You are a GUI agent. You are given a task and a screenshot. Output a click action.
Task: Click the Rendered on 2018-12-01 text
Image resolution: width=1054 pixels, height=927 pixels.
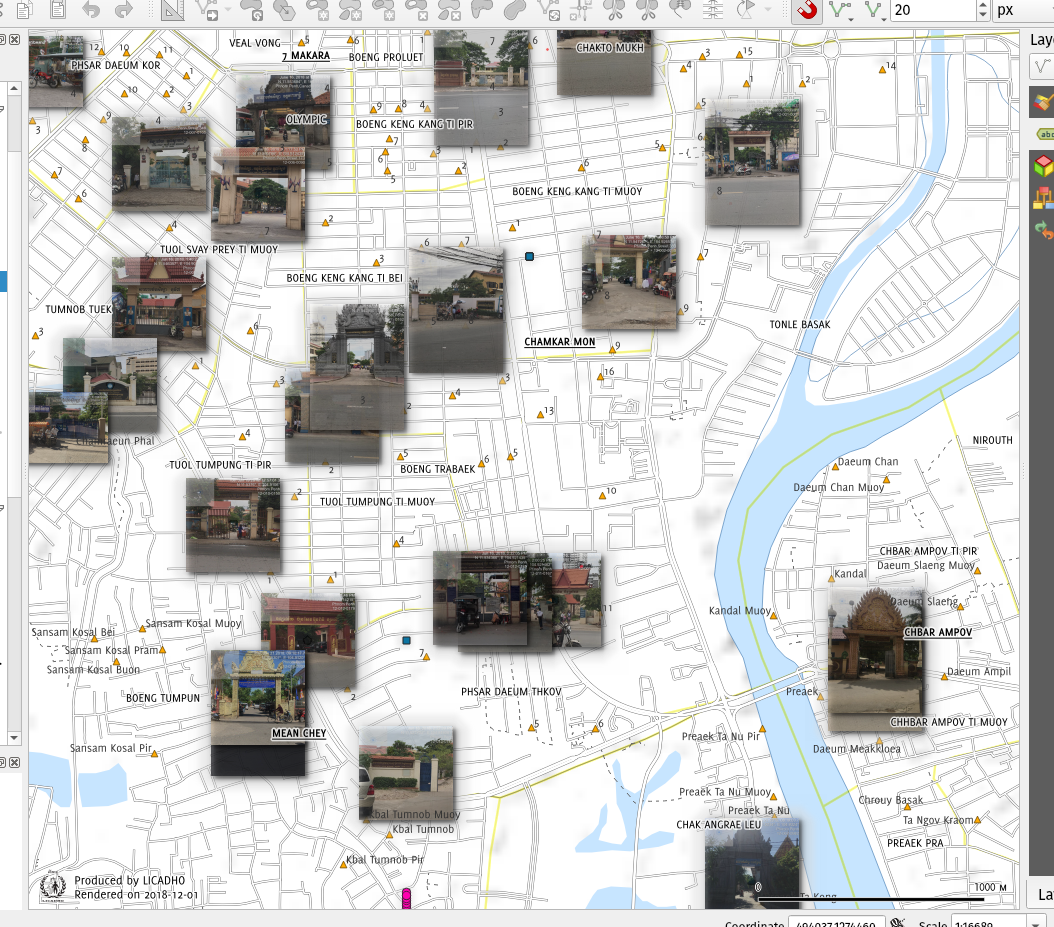(x=136, y=894)
